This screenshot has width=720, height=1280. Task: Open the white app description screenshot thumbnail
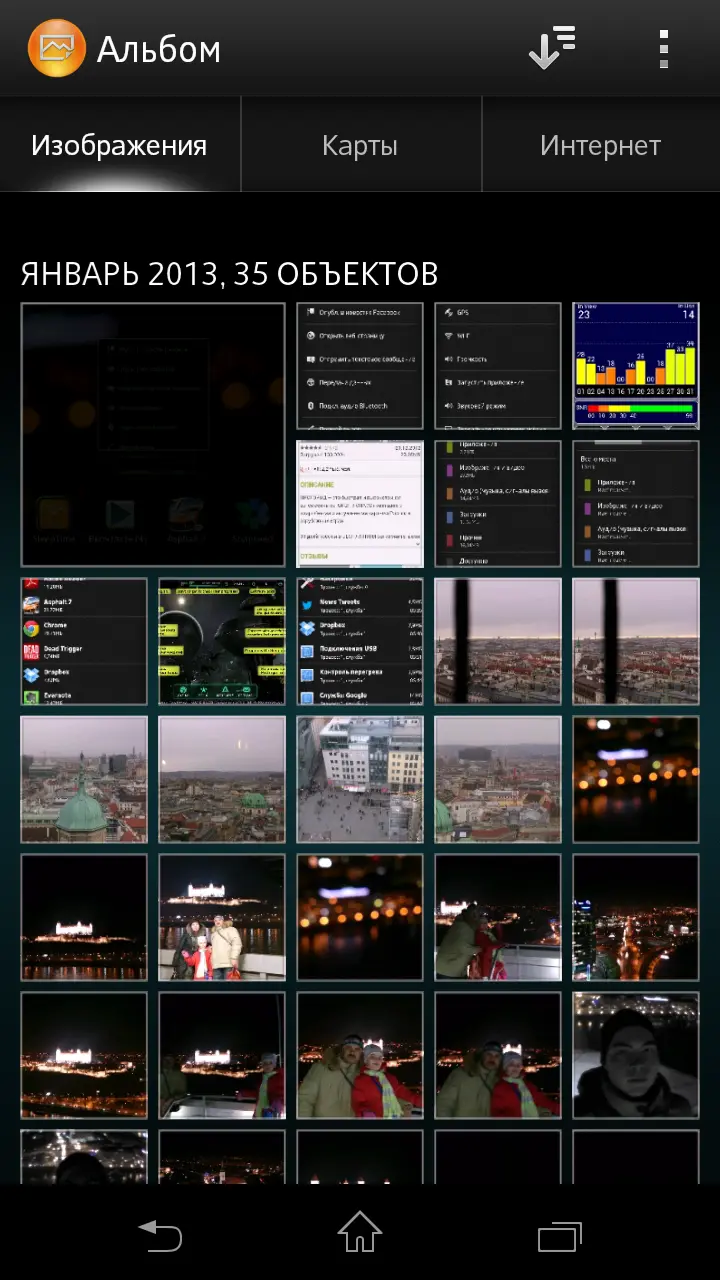point(360,504)
